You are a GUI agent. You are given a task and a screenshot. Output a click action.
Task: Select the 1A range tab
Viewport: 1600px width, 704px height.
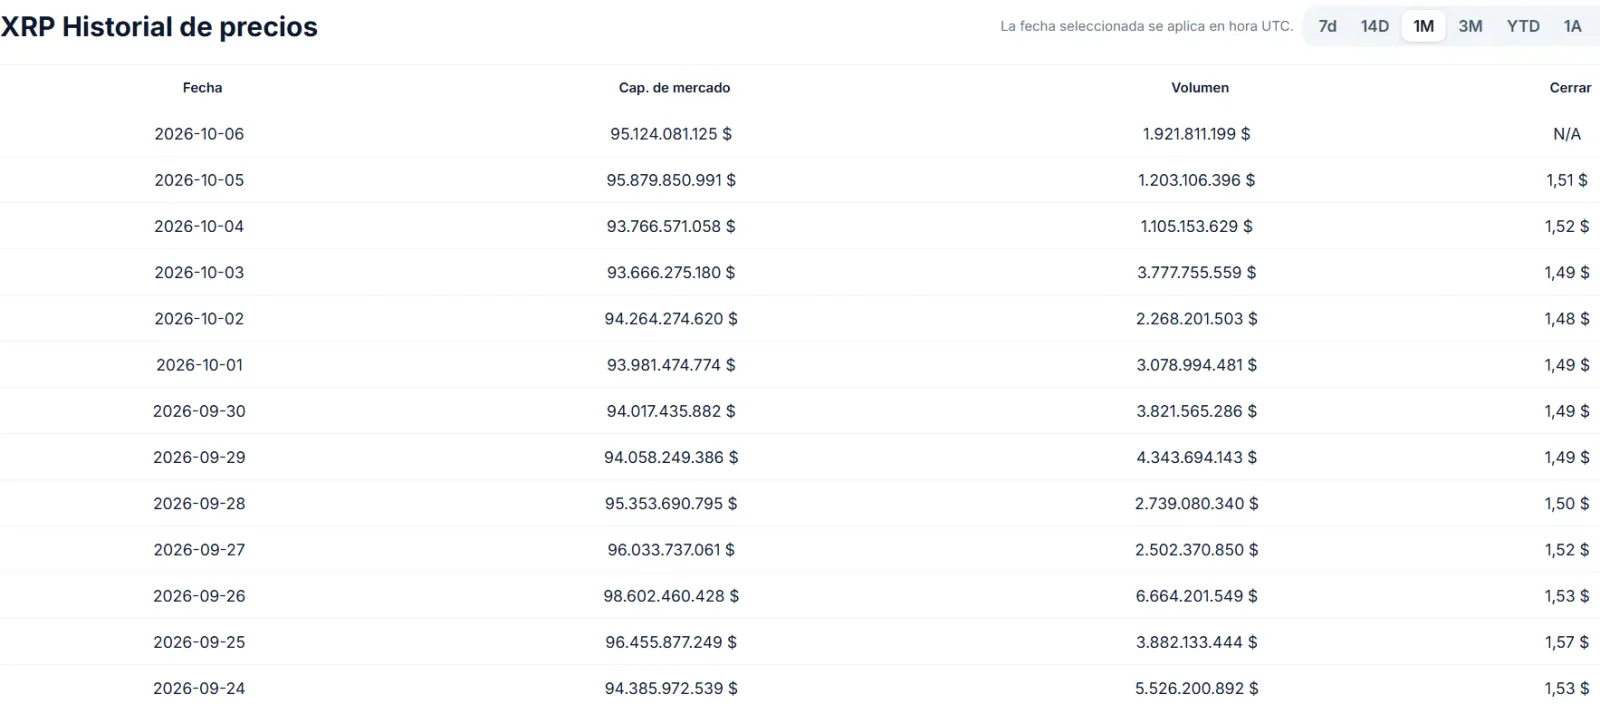[1573, 26]
